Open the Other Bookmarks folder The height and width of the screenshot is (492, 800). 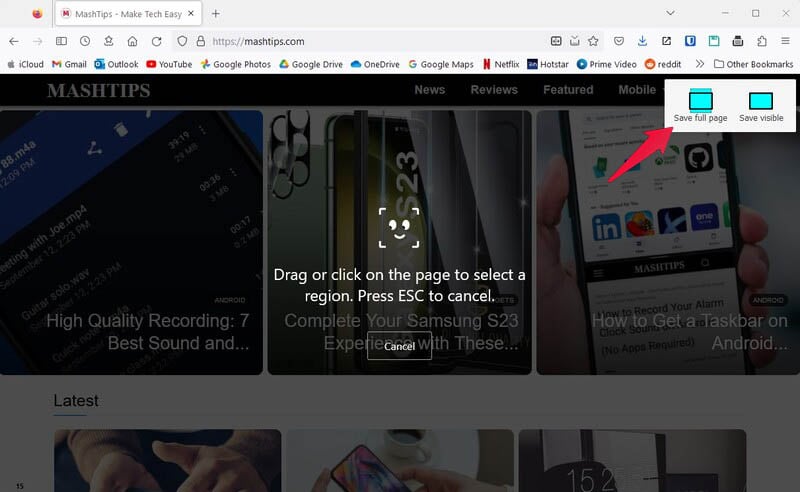click(x=754, y=64)
